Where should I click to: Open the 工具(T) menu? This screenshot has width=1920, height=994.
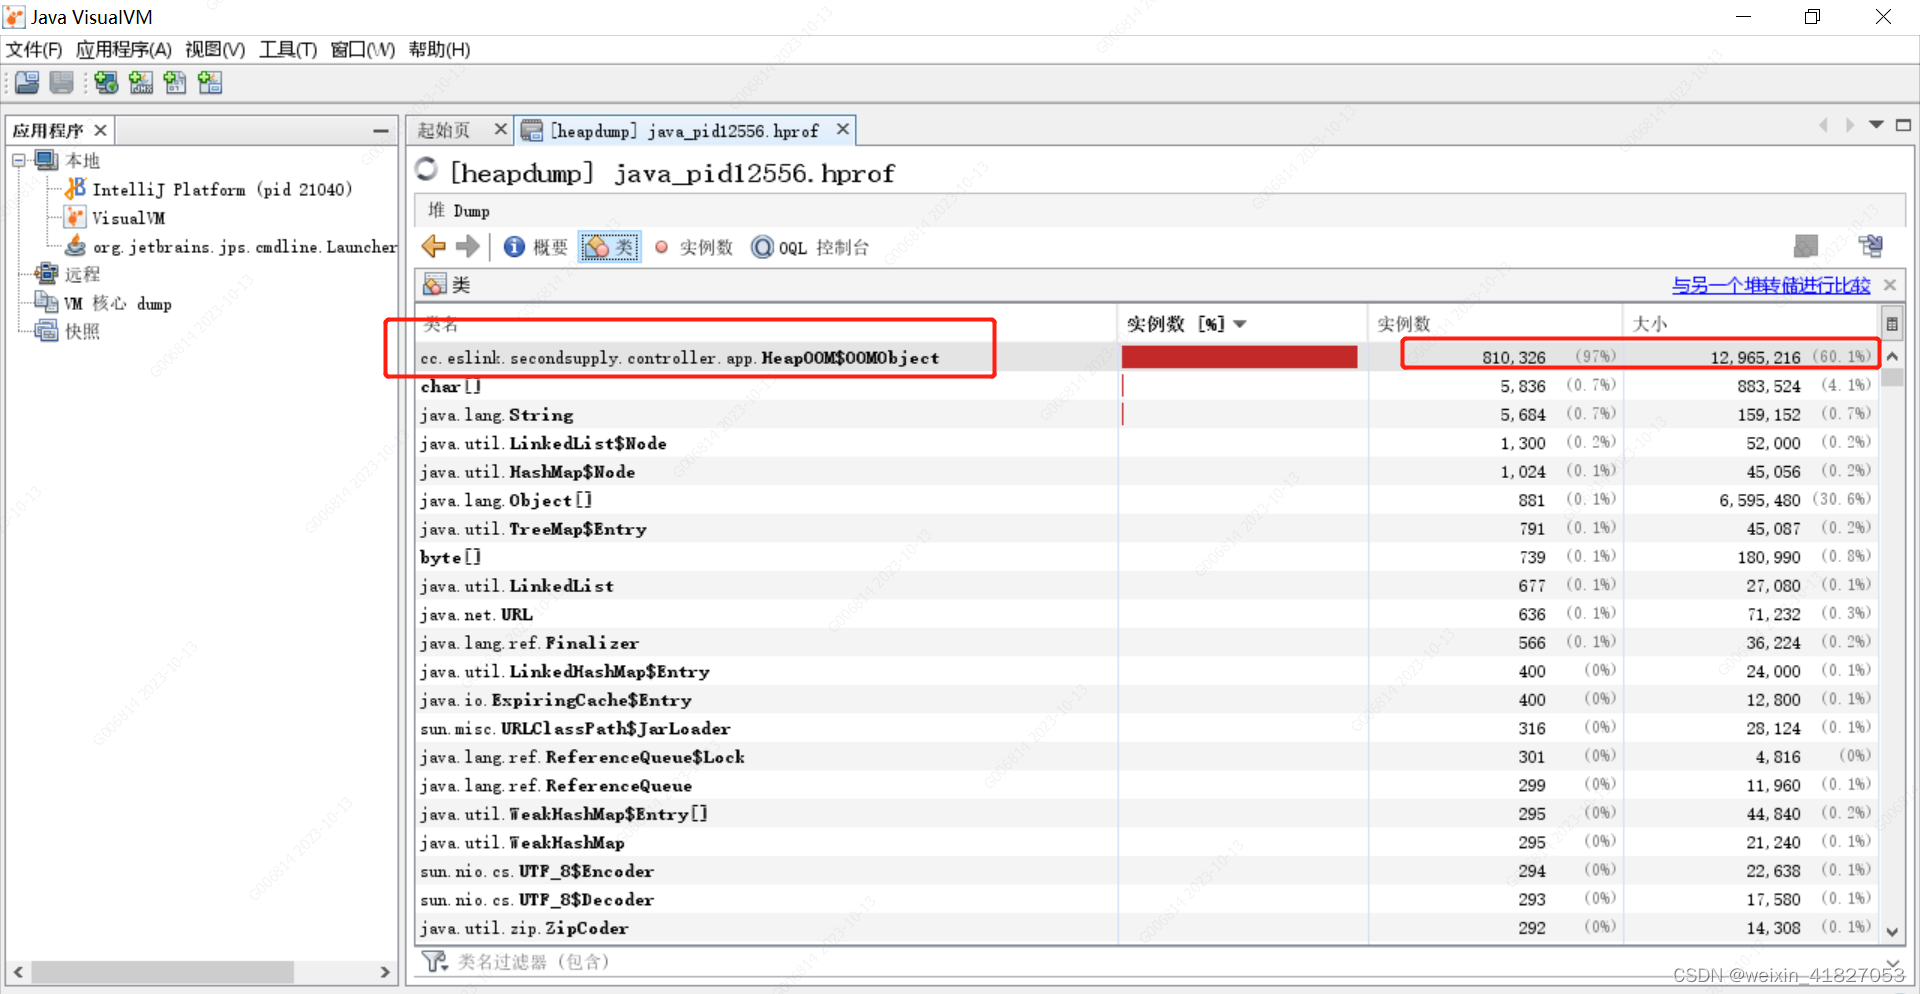point(288,50)
